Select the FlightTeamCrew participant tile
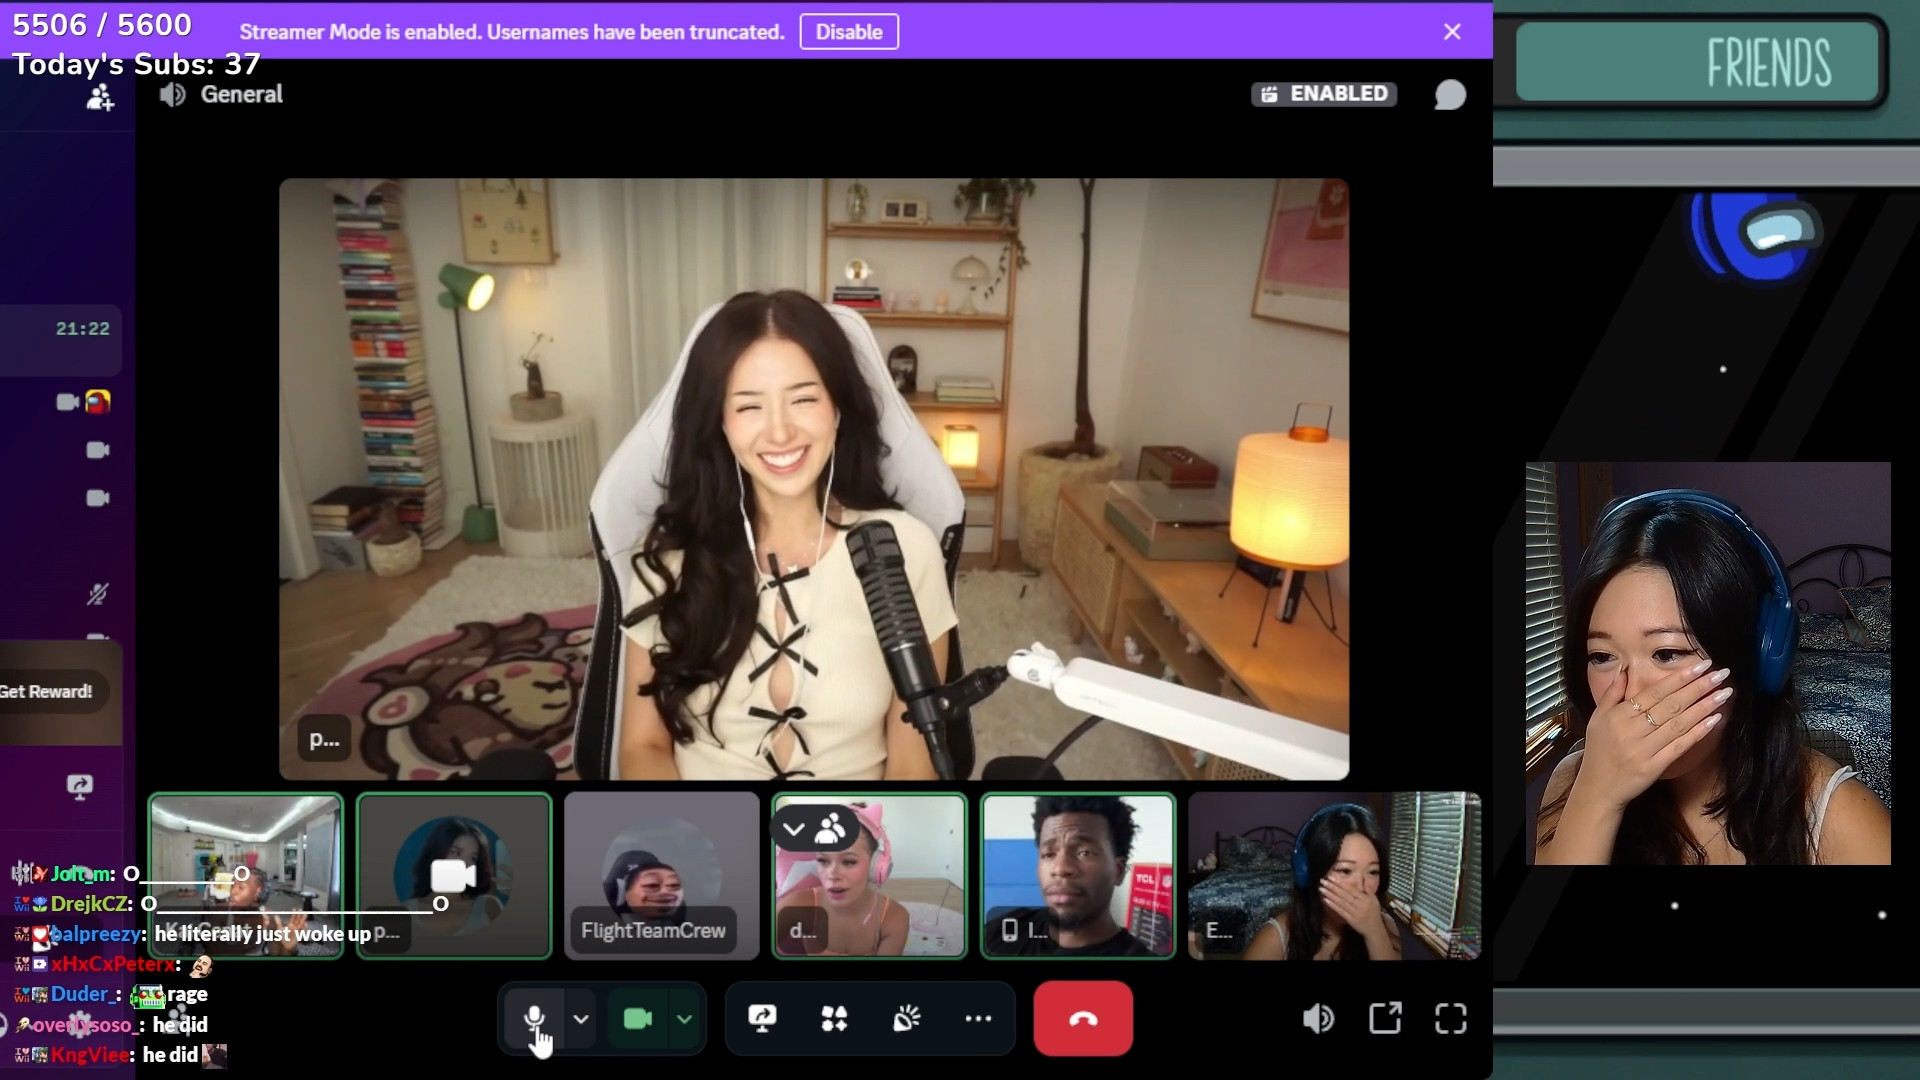 coord(662,876)
